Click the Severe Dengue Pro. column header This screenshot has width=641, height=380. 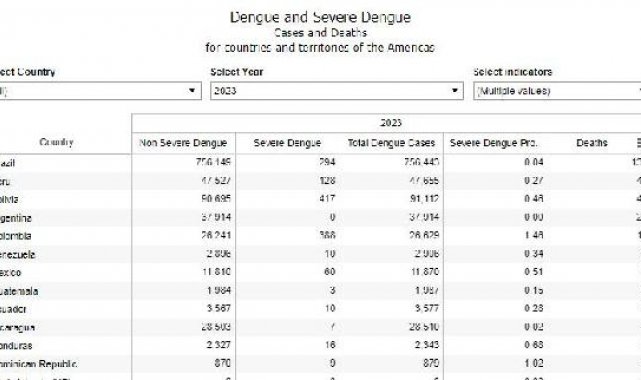click(493, 143)
